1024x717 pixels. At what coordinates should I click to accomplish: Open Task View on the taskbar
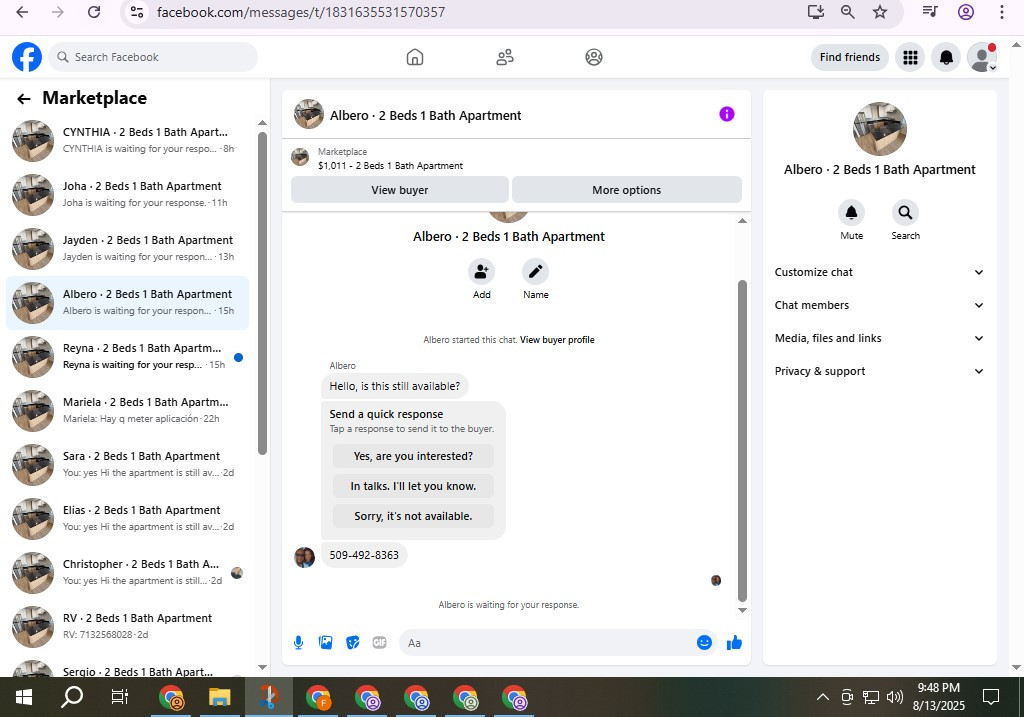(x=120, y=697)
